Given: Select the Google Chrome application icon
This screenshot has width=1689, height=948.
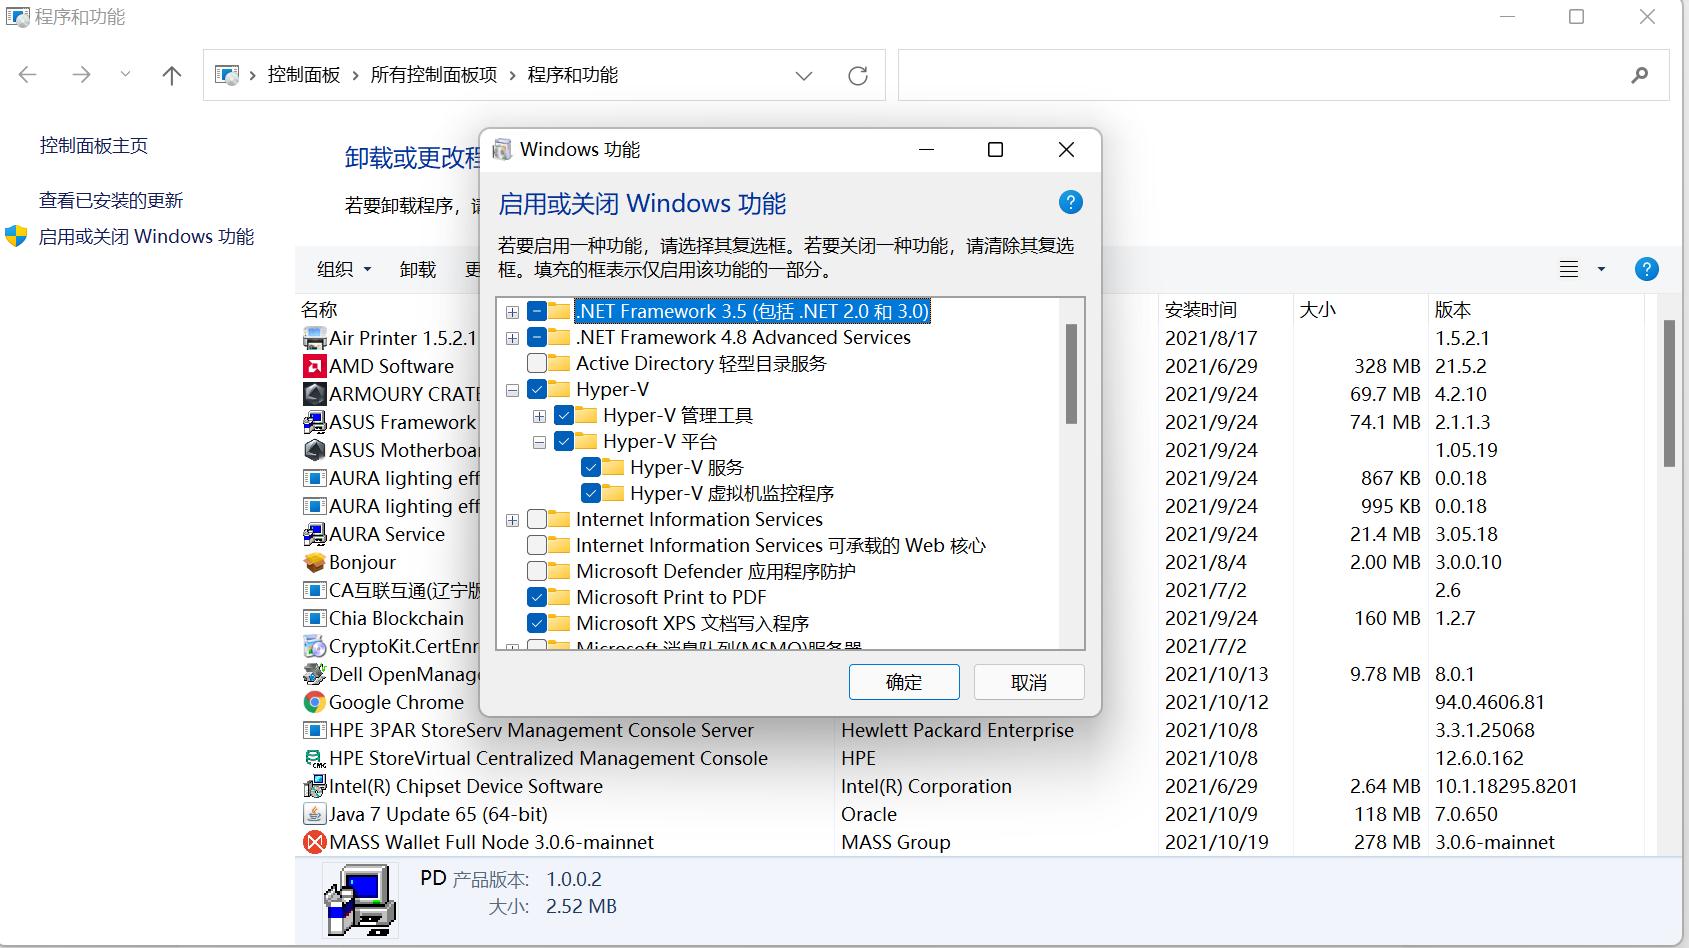Looking at the screenshot, I should [313, 702].
